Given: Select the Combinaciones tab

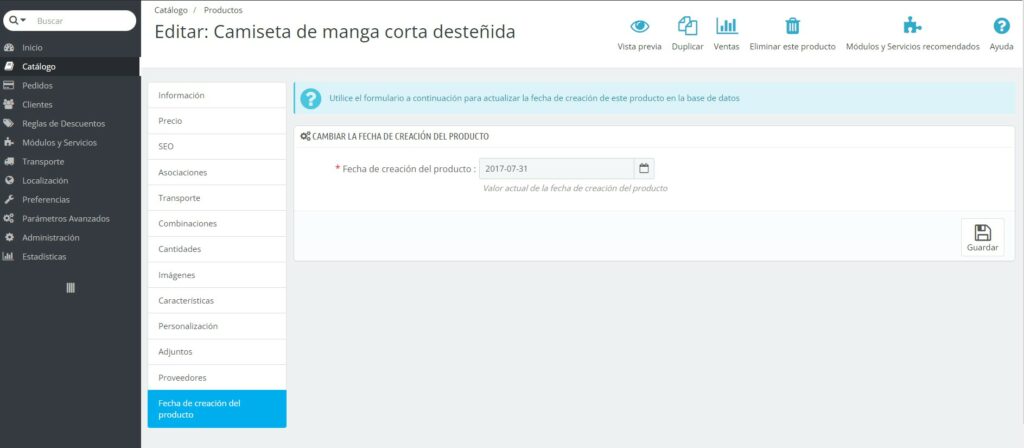Looking at the screenshot, I should click(216, 223).
